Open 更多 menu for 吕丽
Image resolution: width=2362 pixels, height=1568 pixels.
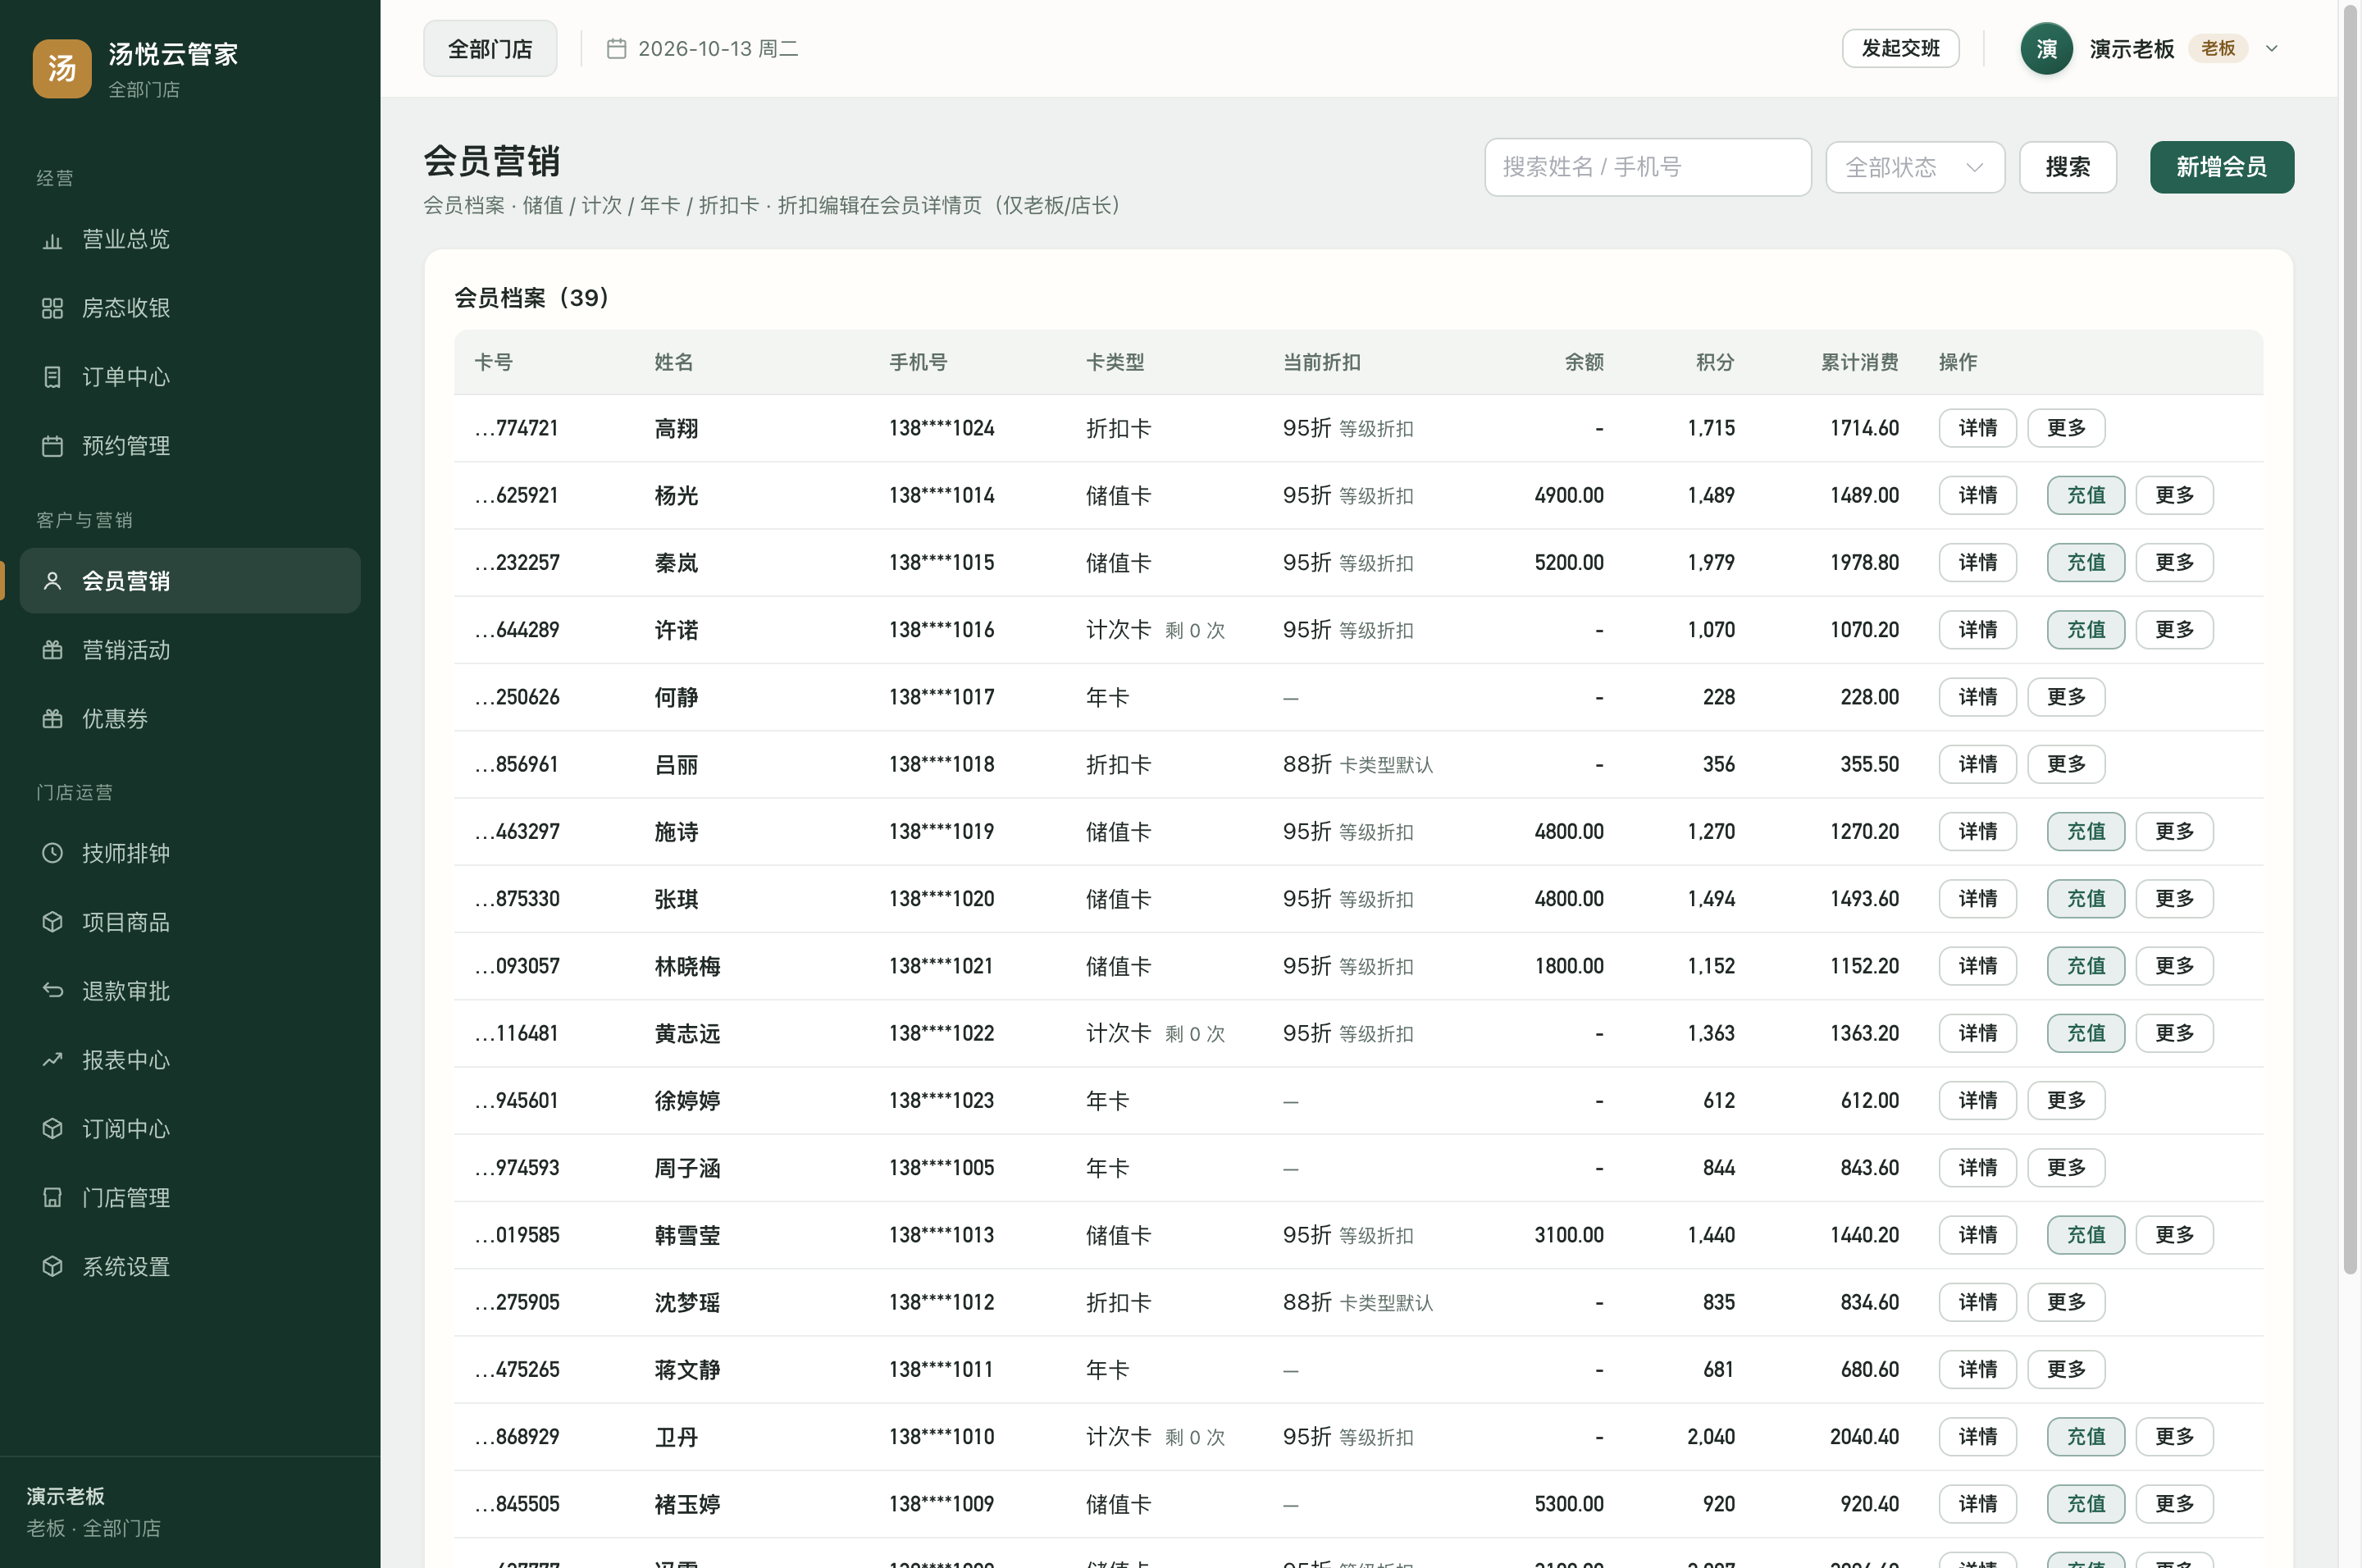(x=2065, y=765)
